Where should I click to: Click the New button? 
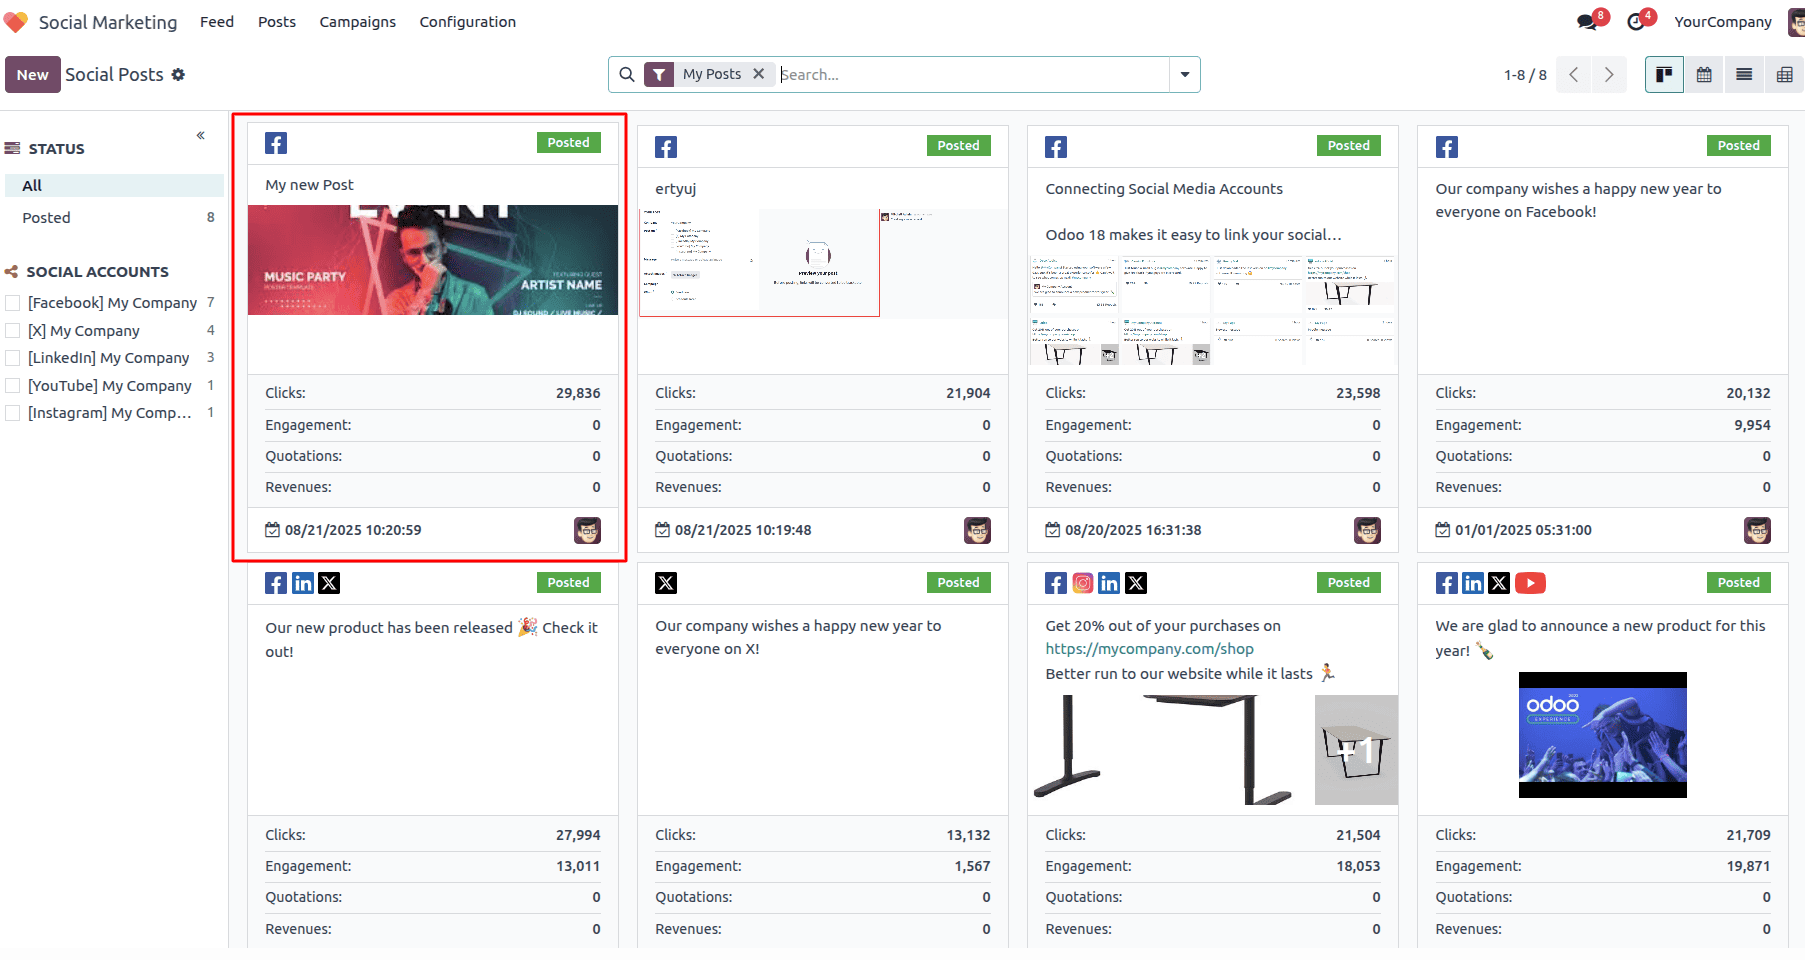(x=32, y=74)
